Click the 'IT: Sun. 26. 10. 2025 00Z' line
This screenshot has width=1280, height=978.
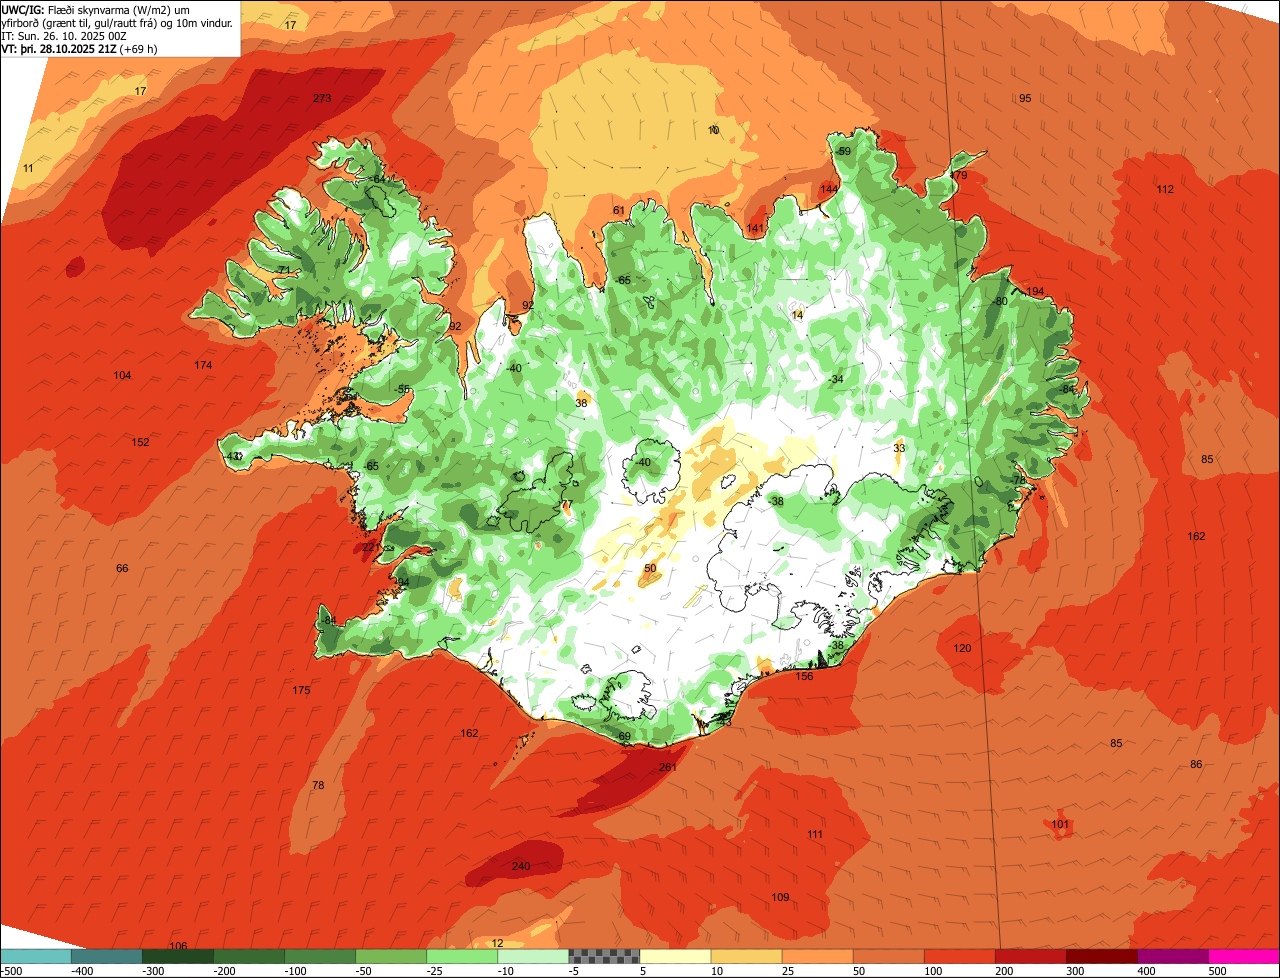pos(64,36)
